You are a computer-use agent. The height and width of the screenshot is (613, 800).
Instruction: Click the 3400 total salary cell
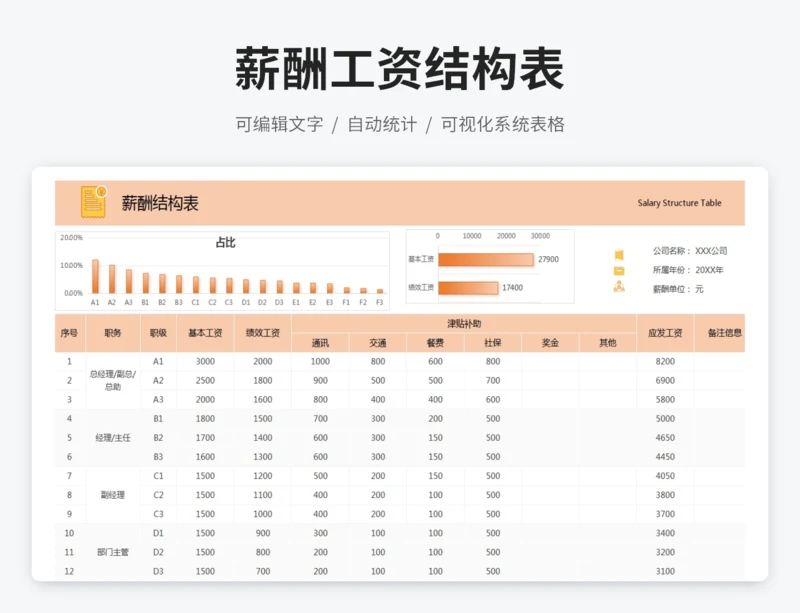point(665,533)
